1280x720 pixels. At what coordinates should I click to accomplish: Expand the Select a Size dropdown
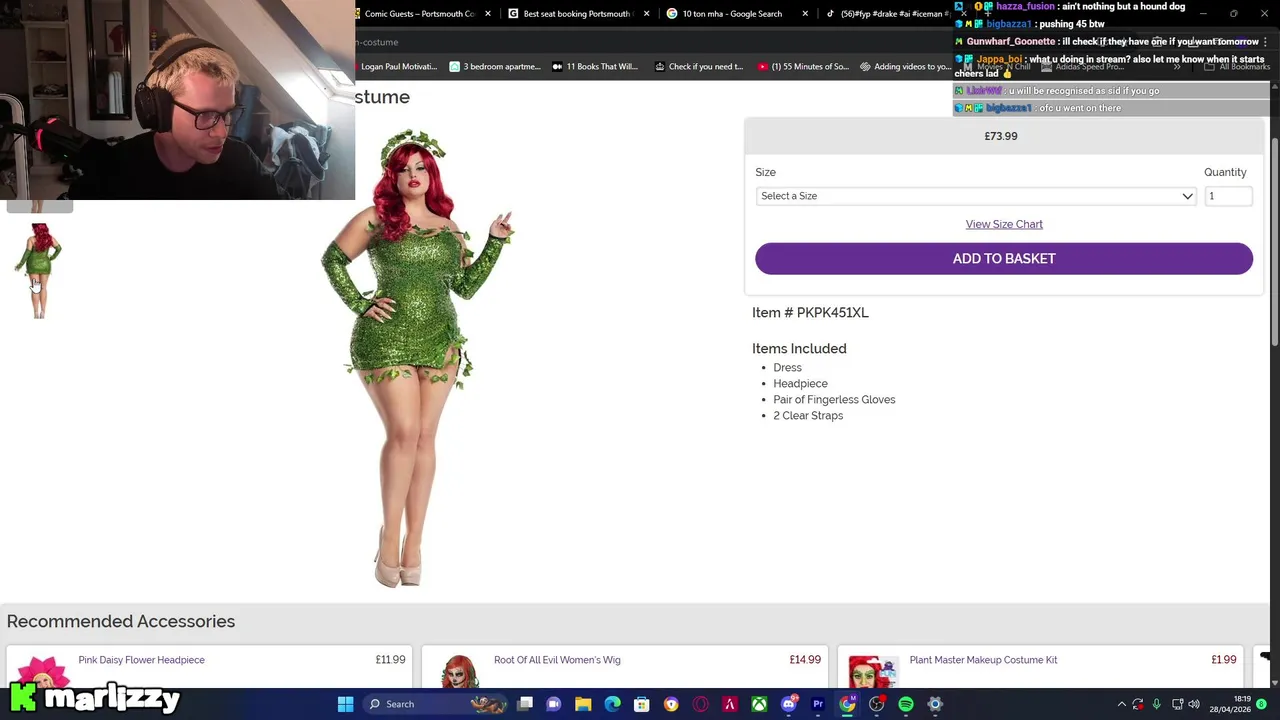pos(976,196)
